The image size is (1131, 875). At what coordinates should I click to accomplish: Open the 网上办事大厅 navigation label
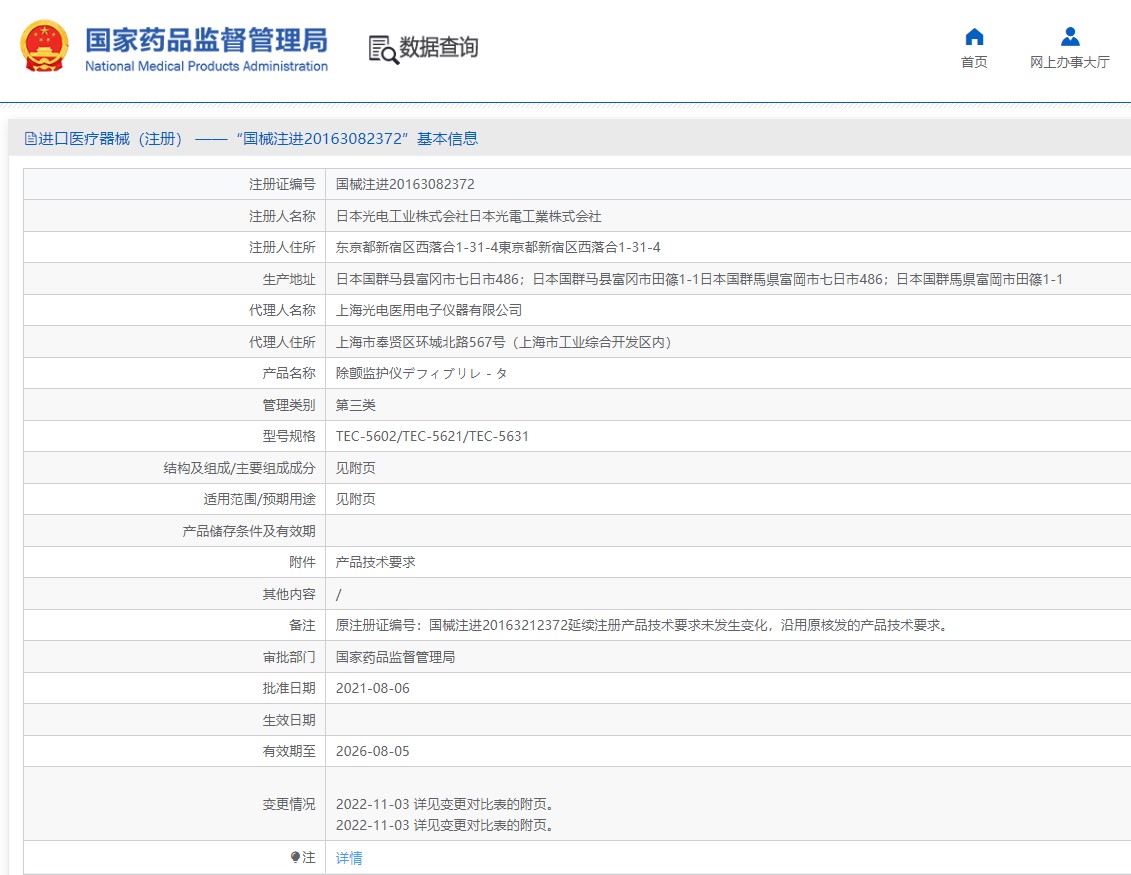tap(1070, 62)
